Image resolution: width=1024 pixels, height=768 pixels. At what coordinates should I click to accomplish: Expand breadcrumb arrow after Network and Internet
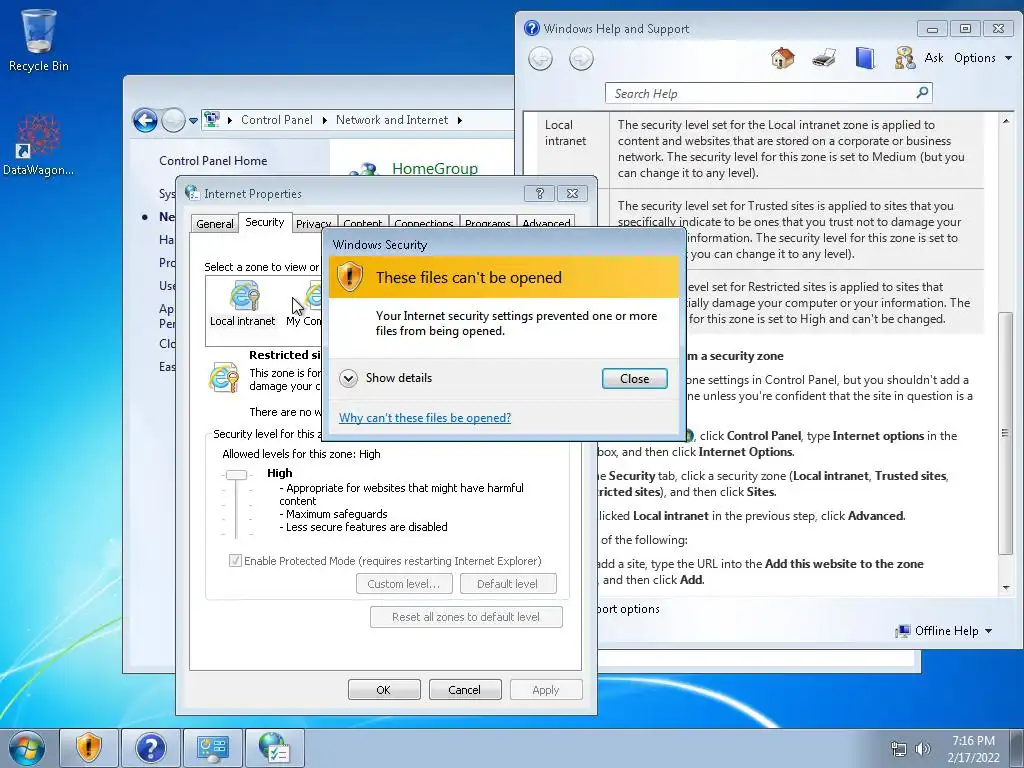tap(460, 120)
